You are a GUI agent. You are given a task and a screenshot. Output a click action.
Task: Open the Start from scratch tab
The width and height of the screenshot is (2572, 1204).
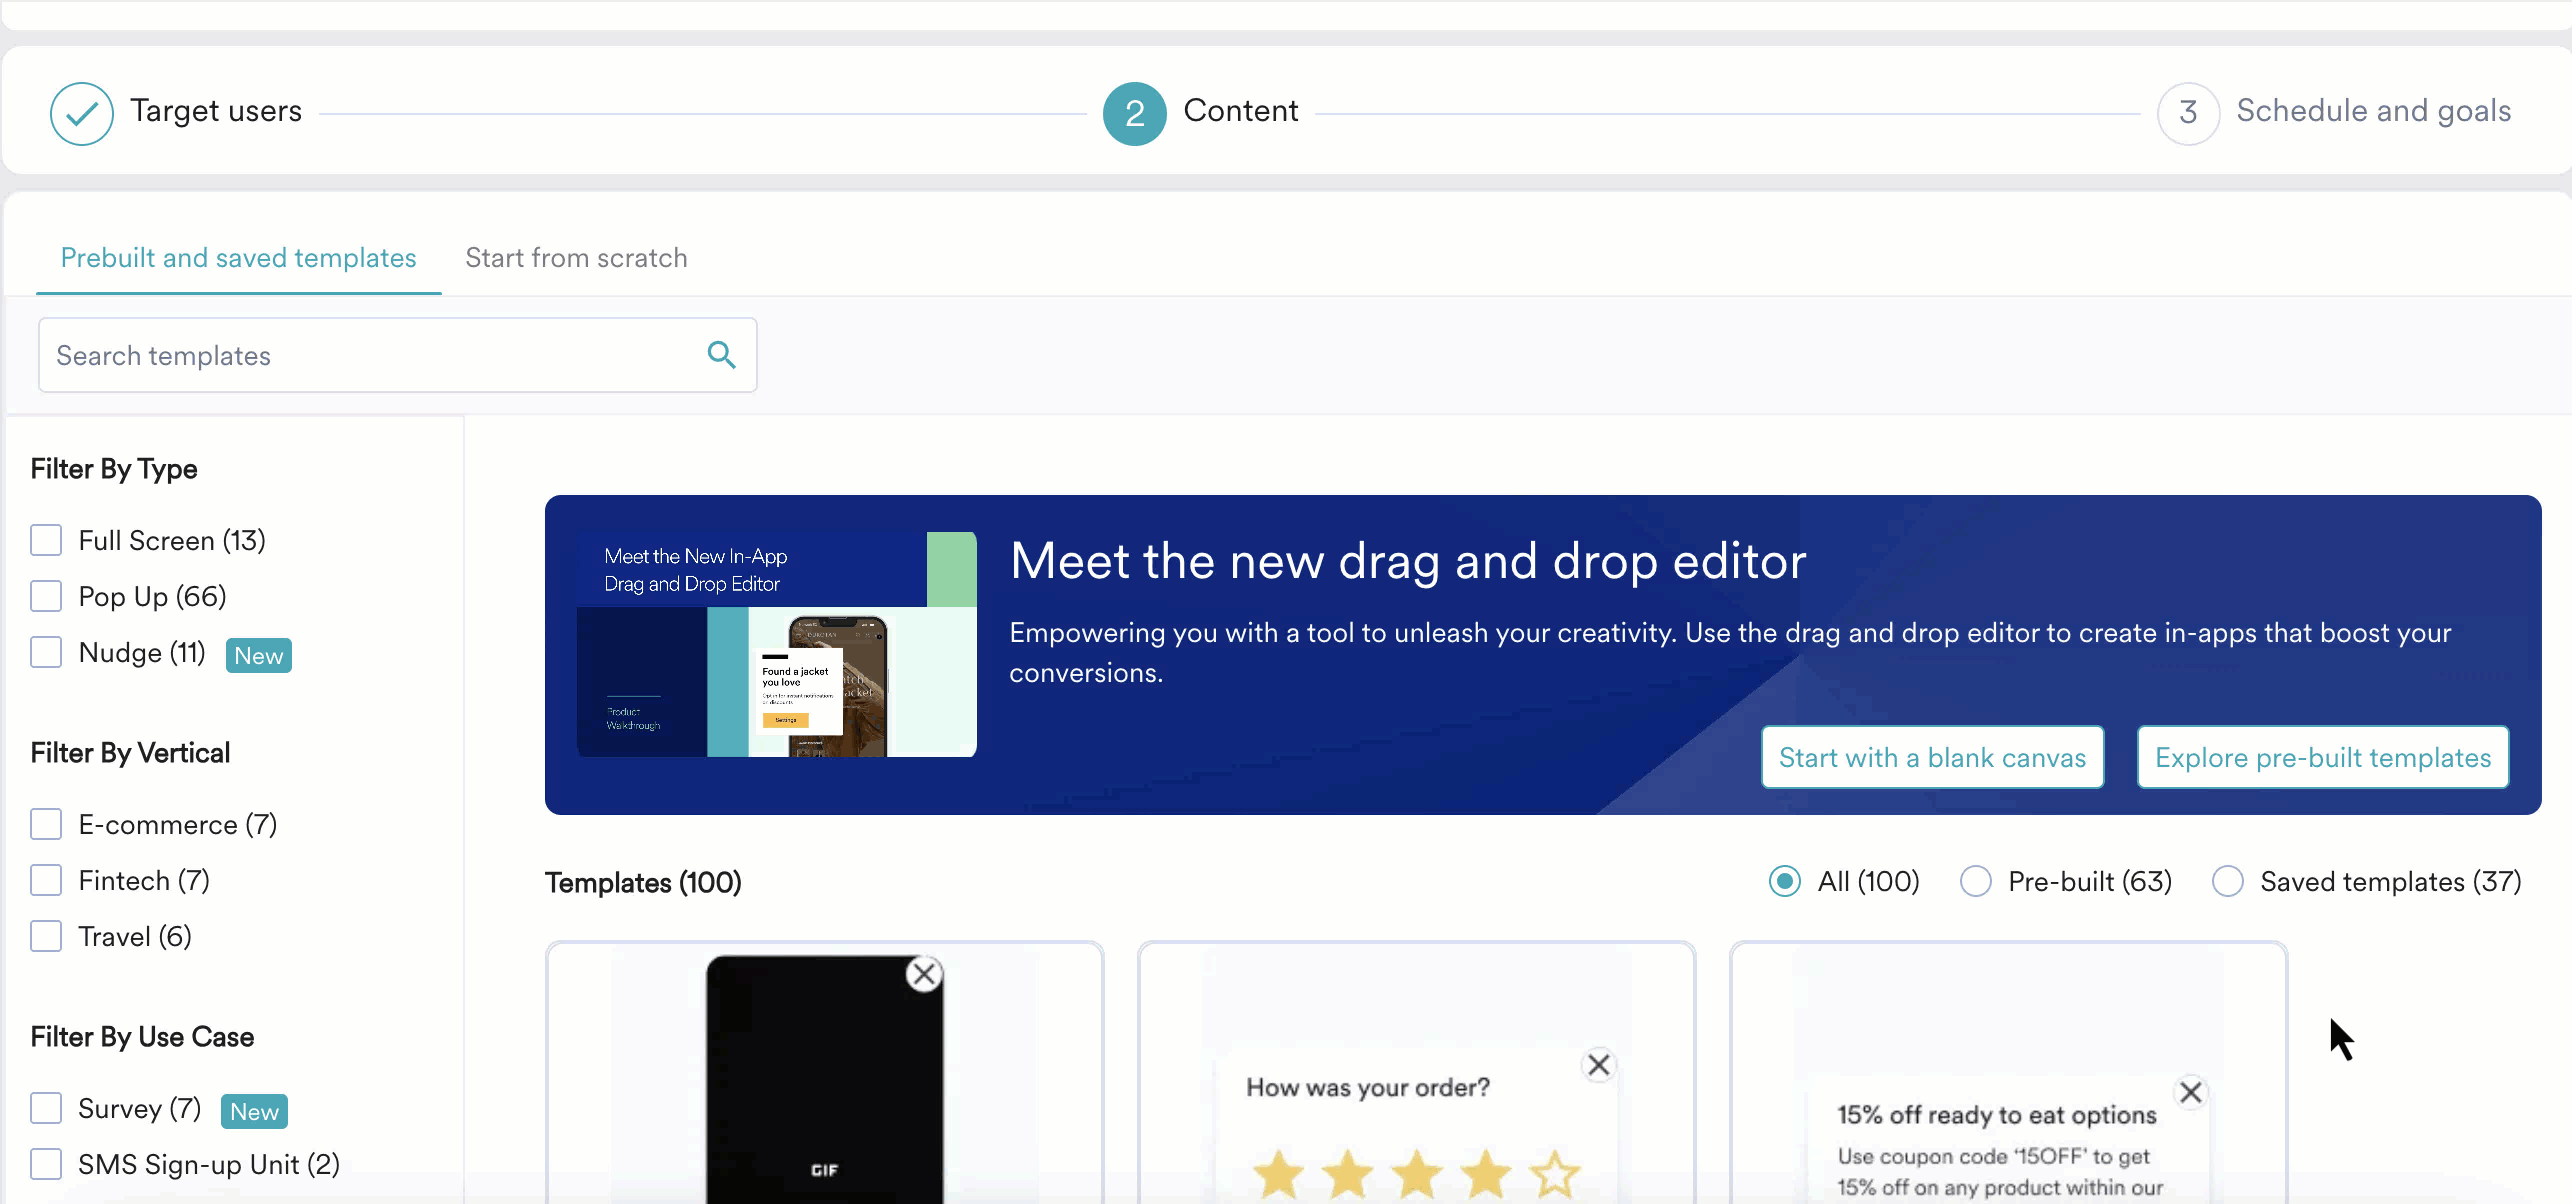(x=576, y=258)
